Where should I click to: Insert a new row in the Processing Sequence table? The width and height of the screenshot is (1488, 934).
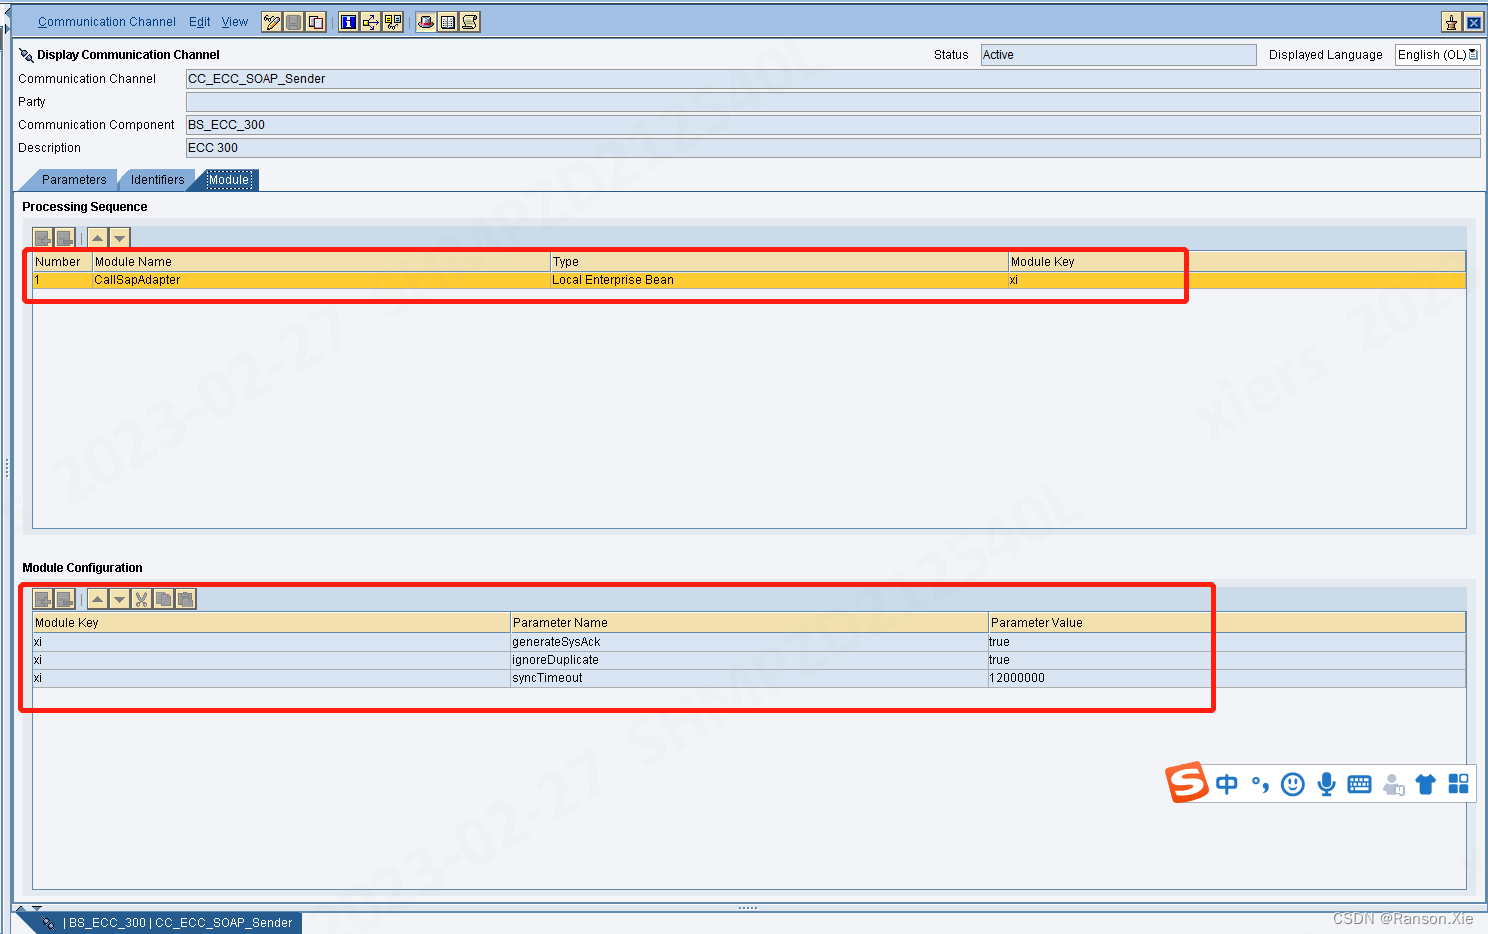[42, 237]
